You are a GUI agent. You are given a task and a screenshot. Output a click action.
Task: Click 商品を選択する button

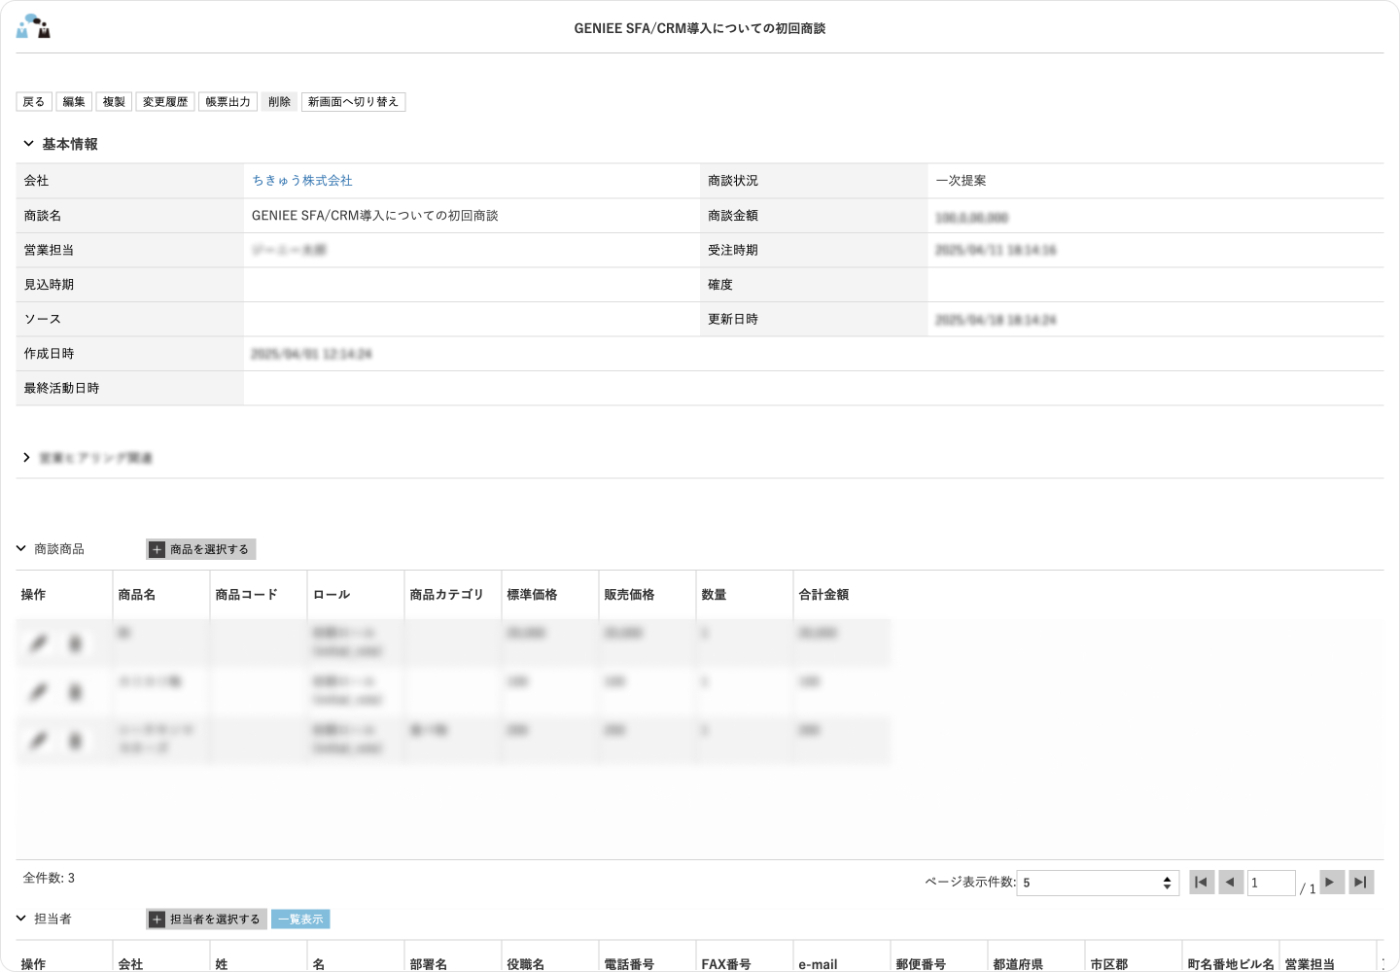tap(201, 550)
